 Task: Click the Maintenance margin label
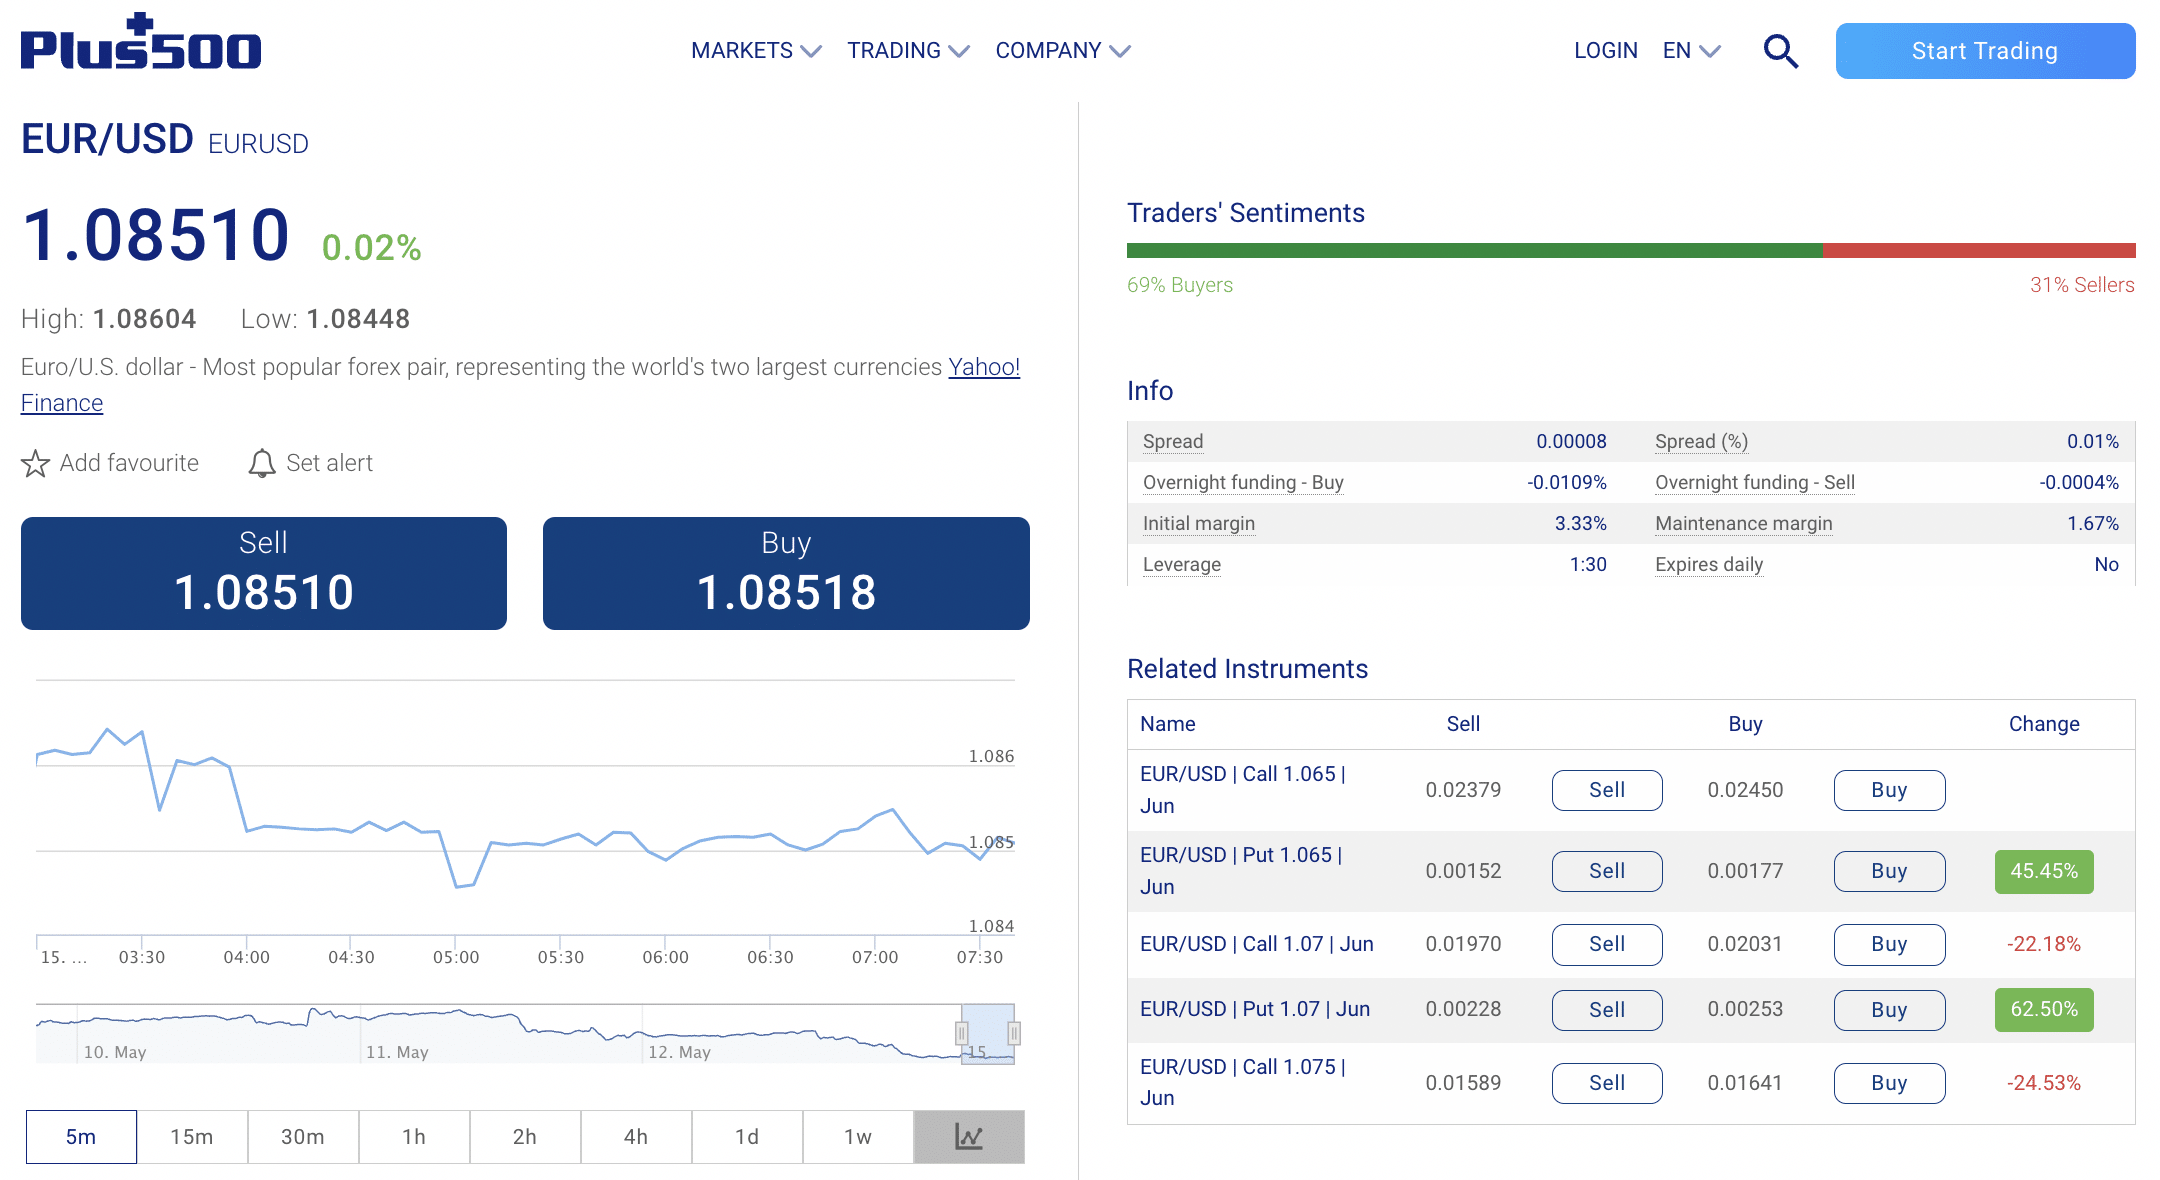(1744, 523)
